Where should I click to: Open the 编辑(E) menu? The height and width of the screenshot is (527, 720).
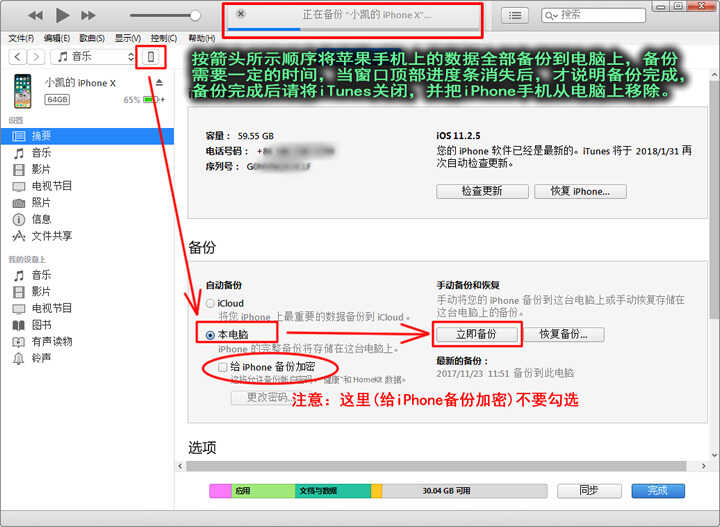[x=56, y=38]
